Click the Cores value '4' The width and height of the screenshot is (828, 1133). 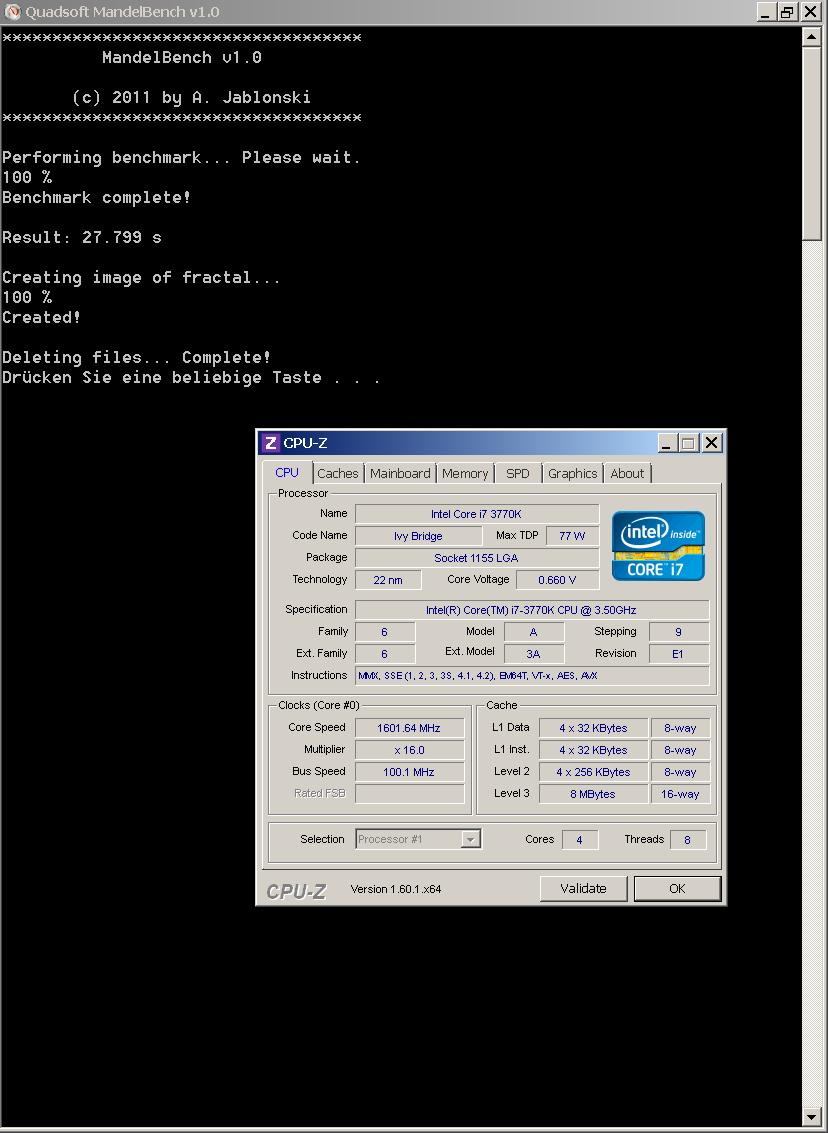579,840
